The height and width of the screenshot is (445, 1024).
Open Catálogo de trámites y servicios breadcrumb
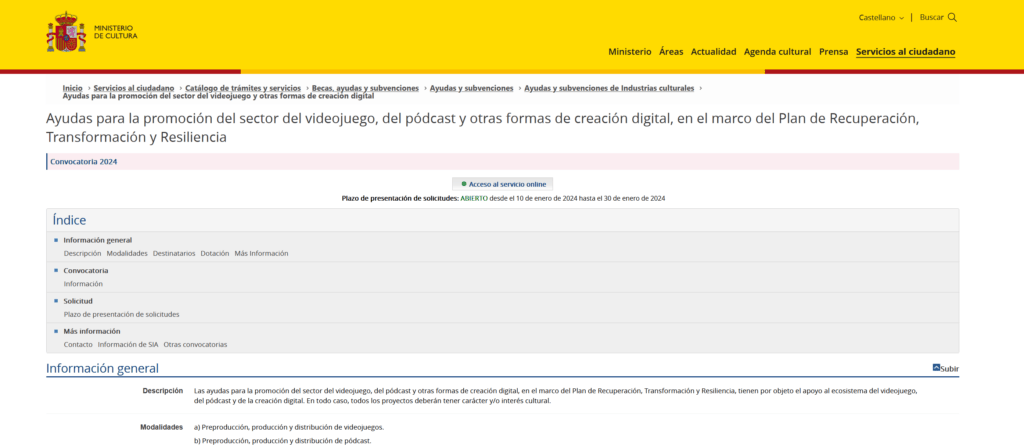tap(242, 88)
